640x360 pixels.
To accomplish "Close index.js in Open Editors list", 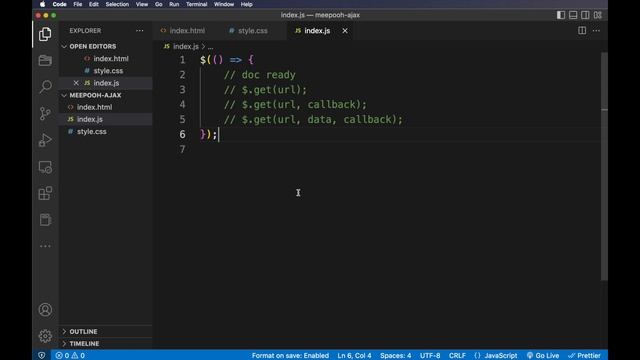I will [76, 83].
